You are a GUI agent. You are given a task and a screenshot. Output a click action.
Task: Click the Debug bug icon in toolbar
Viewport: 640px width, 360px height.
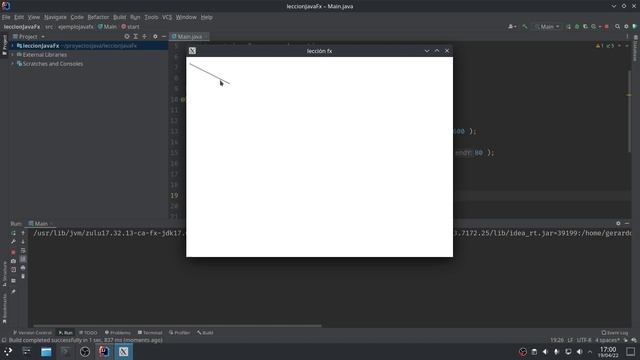click(x=577, y=27)
